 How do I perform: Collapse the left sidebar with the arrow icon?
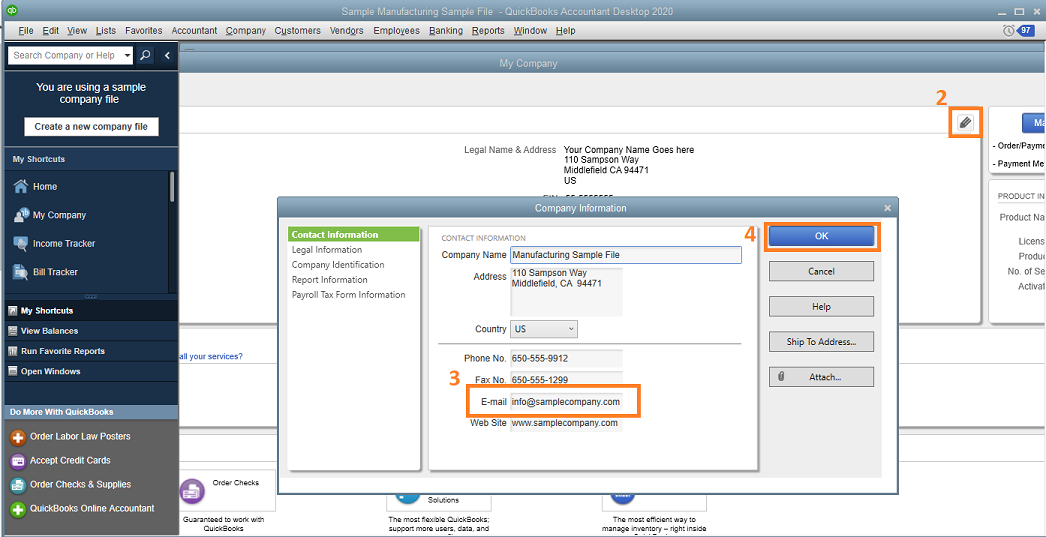click(x=167, y=55)
